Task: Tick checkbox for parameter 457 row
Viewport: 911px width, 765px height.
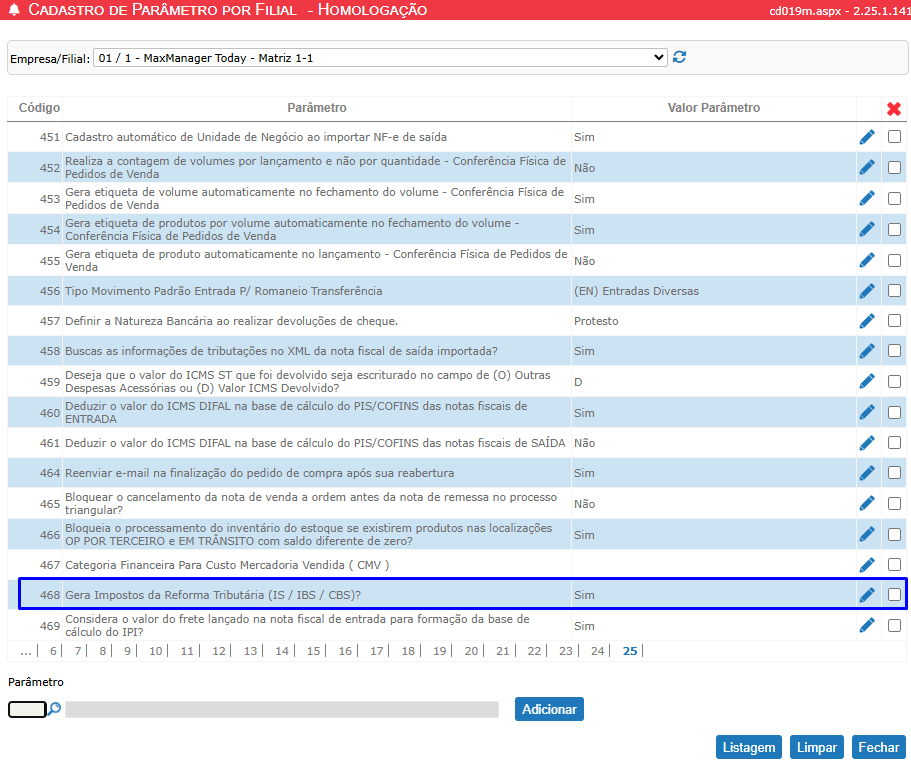Action: pyautogui.click(x=894, y=321)
